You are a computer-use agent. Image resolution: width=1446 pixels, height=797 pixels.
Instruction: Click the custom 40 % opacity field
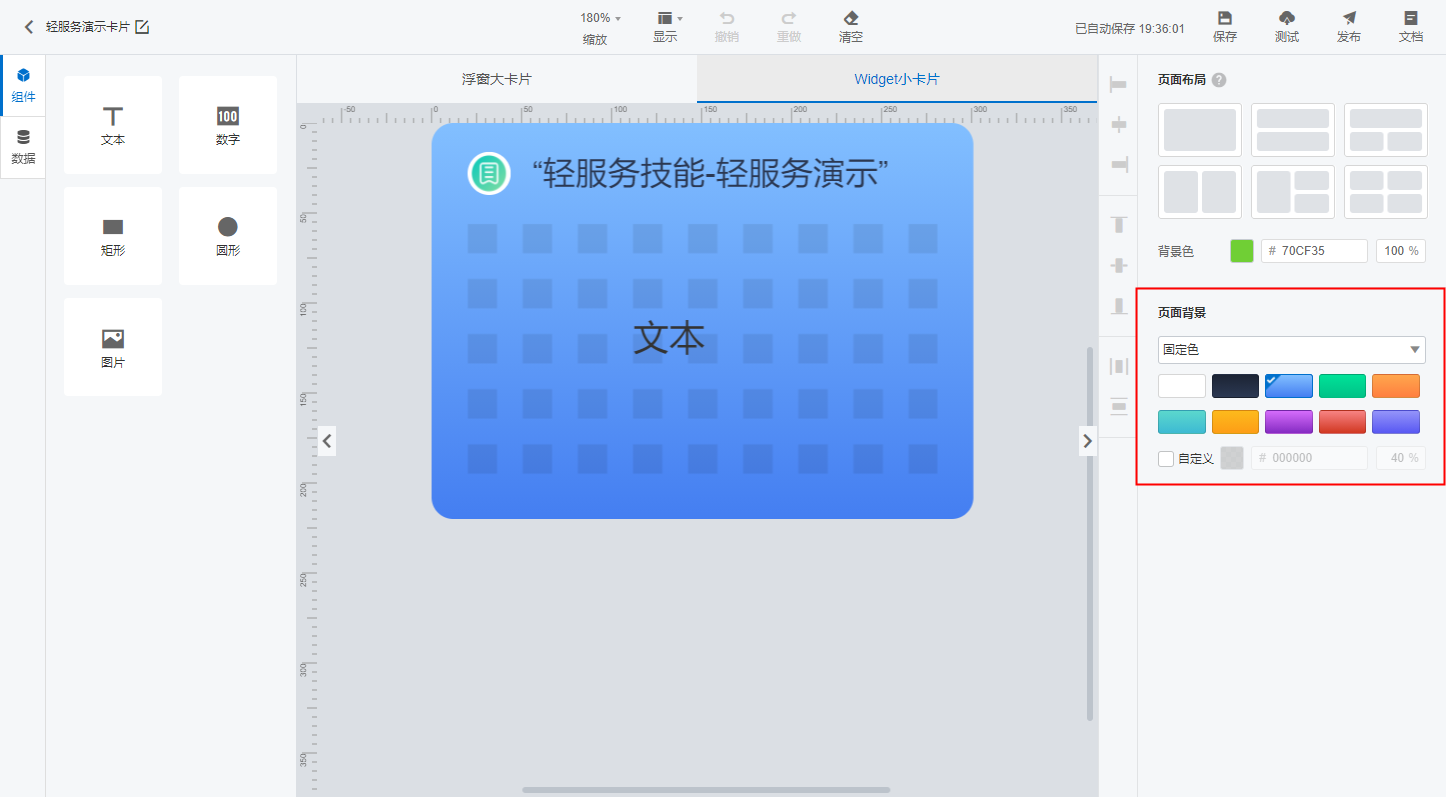(1401, 458)
